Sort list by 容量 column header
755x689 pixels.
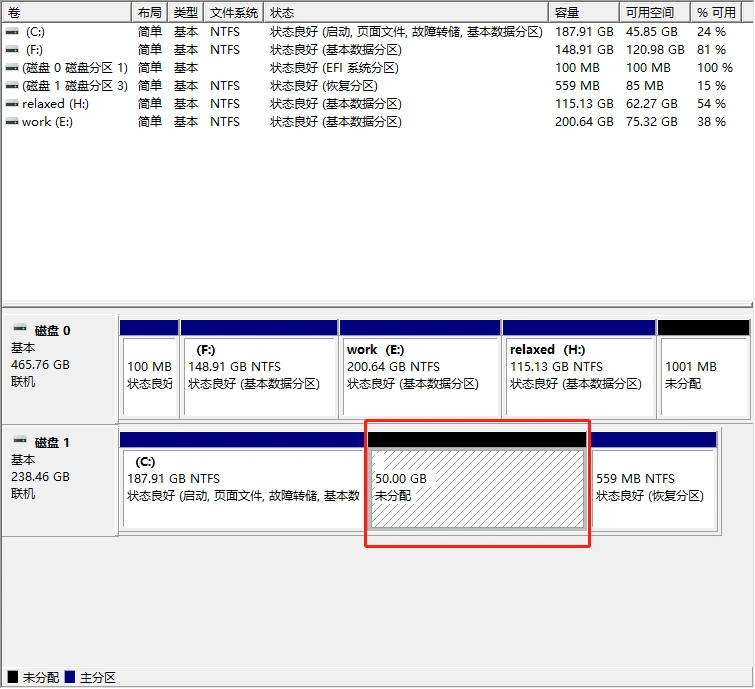point(583,12)
